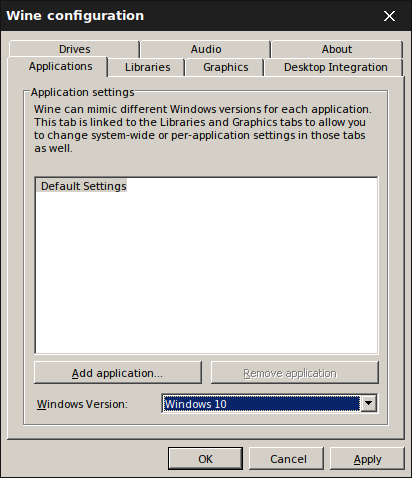The height and width of the screenshot is (478, 412).
Task: Select the Applications tab
Action: click(x=60, y=66)
